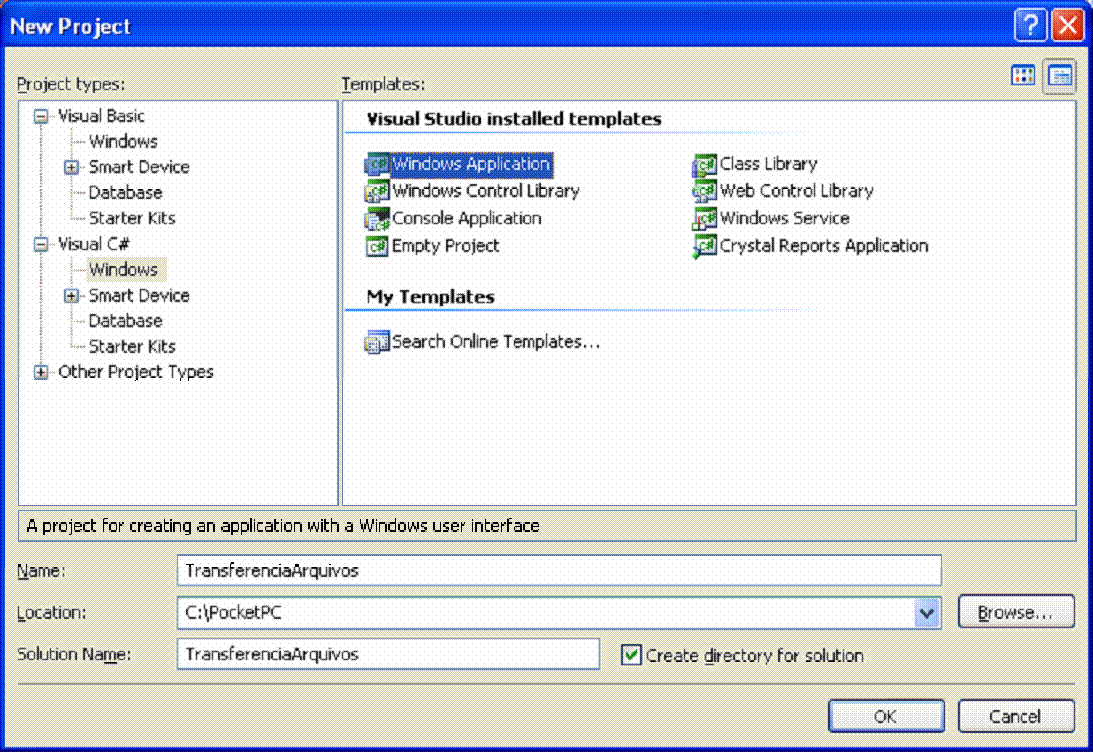Click the Windows Control Library label
The height and width of the screenshot is (752, 1093).
pos(486,191)
